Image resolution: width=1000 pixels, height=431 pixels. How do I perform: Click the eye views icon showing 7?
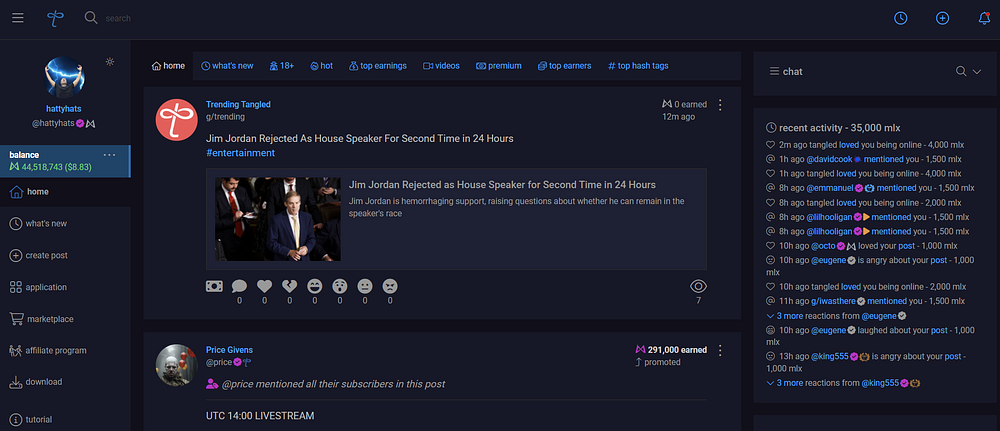[699, 286]
